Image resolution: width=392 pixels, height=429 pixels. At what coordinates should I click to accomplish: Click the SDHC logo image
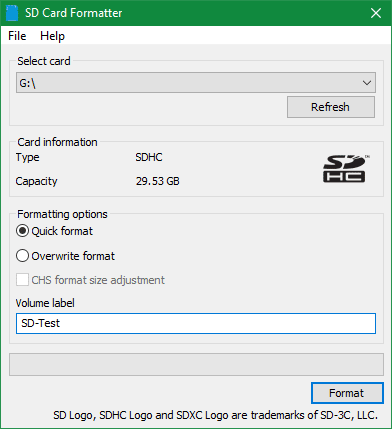[x=346, y=169]
